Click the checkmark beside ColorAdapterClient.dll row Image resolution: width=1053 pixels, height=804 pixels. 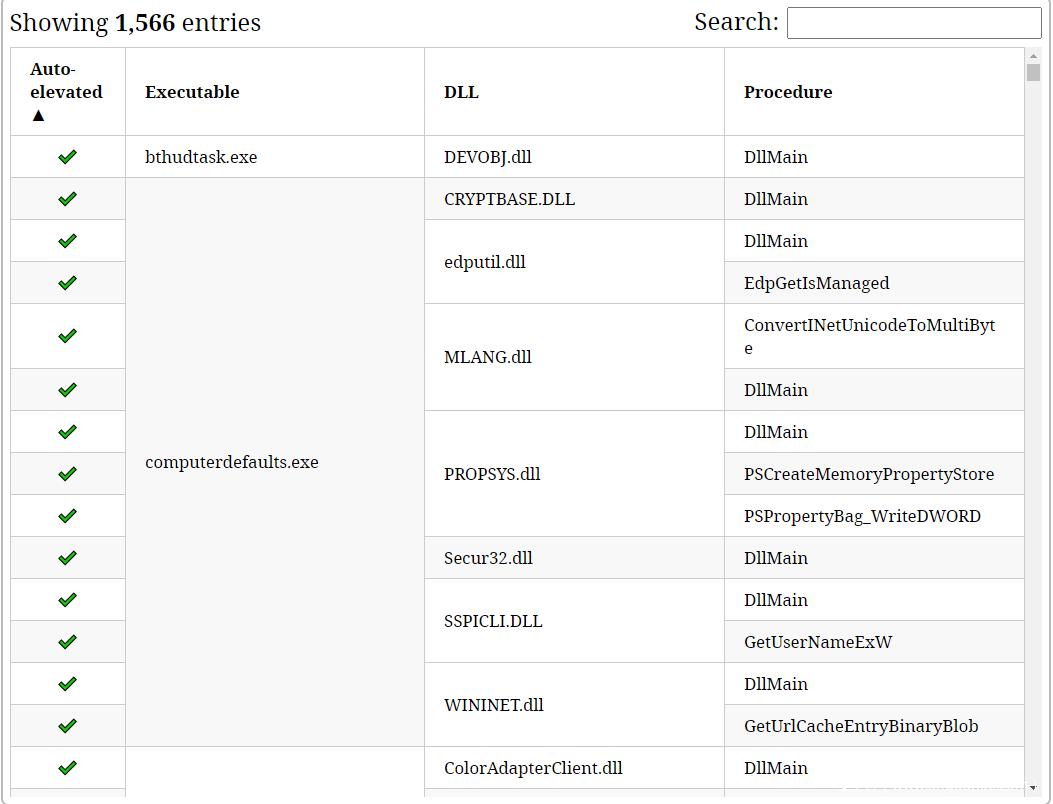click(67, 768)
